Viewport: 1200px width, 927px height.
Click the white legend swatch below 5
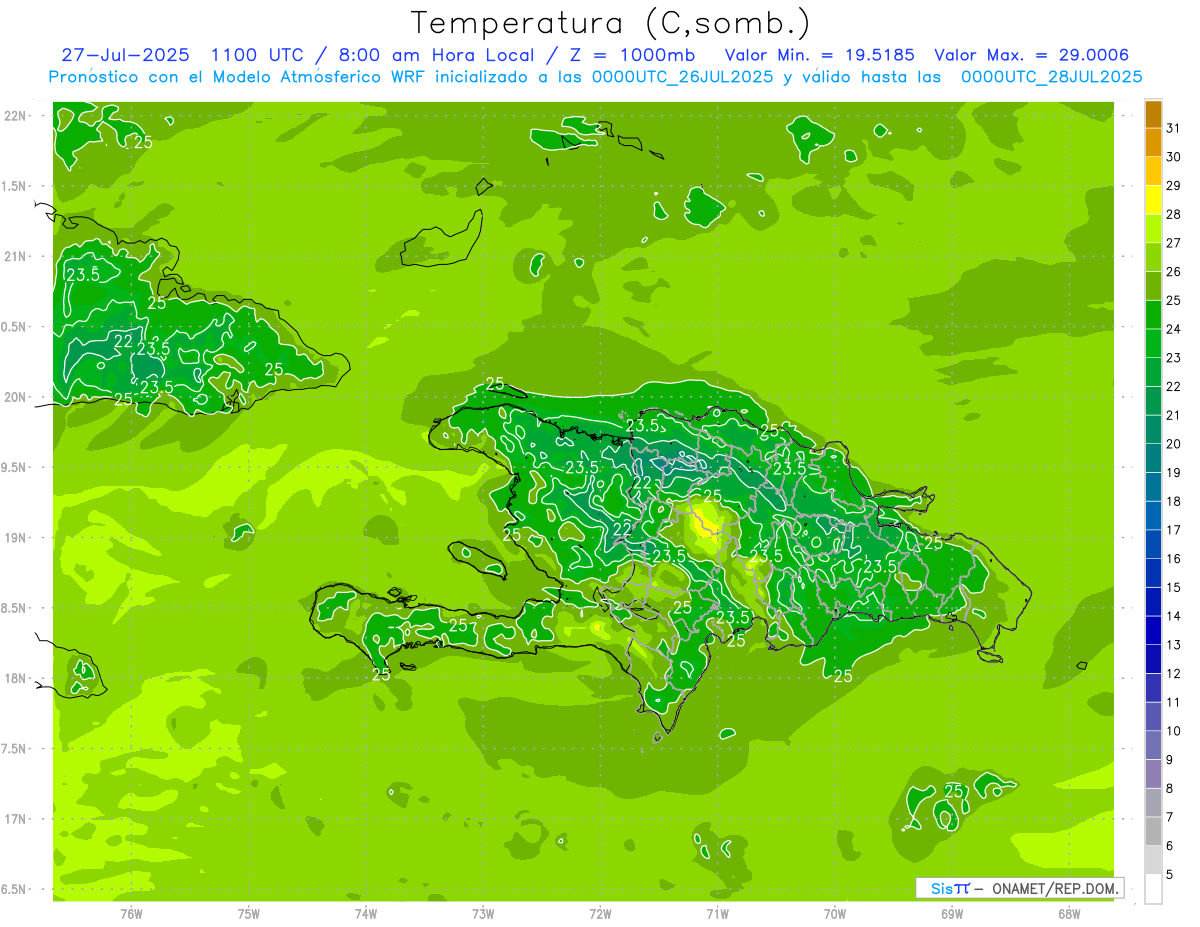[1153, 888]
